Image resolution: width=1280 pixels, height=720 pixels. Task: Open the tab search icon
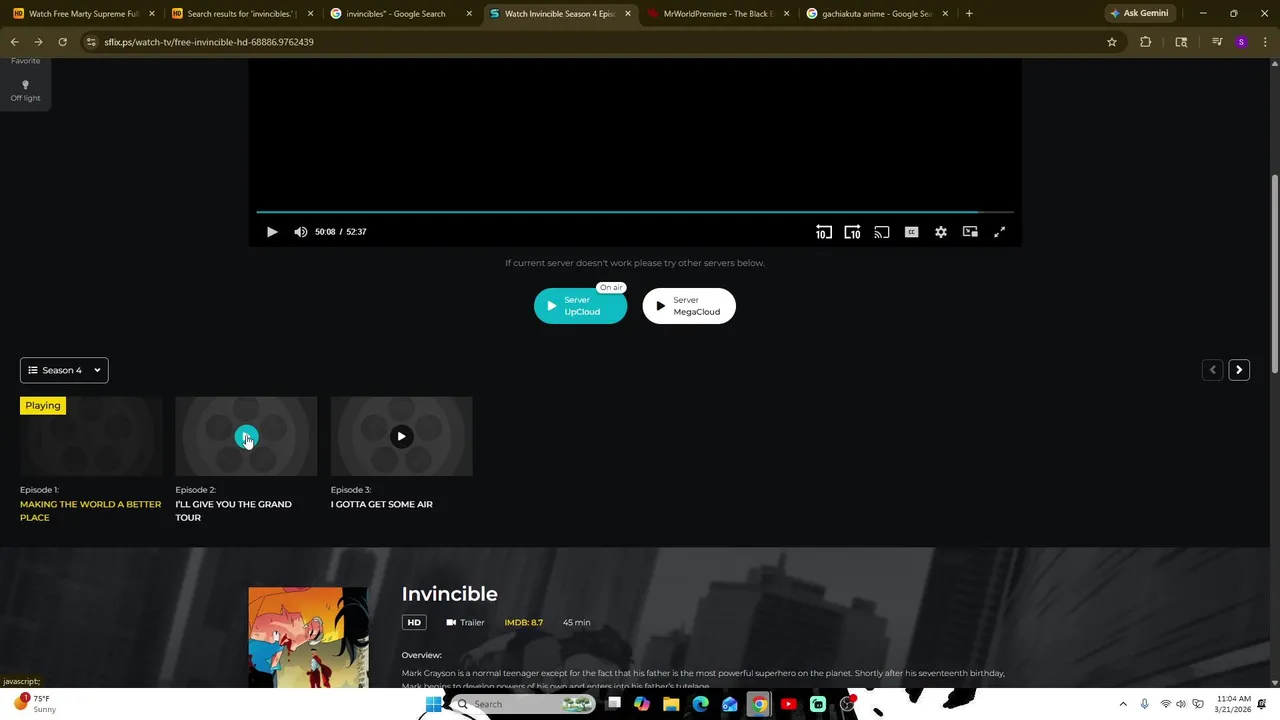click(1181, 42)
